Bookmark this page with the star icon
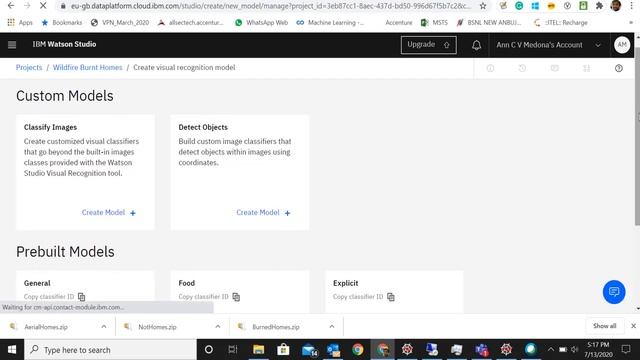This screenshot has height=360, width=640. (483, 6)
